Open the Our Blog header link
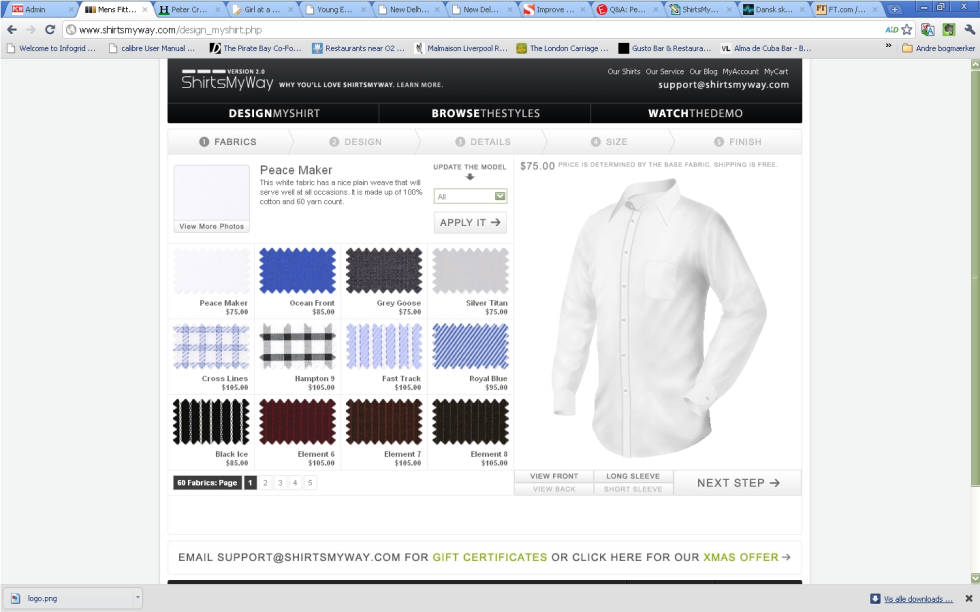 pyautogui.click(x=703, y=72)
